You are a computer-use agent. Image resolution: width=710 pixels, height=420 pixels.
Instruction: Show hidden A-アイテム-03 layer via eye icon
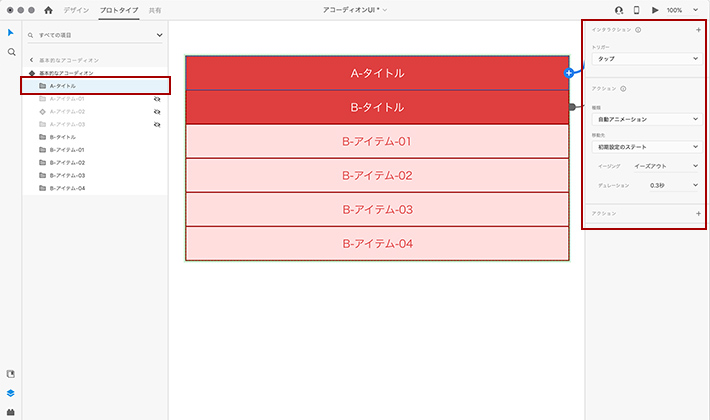(x=157, y=124)
